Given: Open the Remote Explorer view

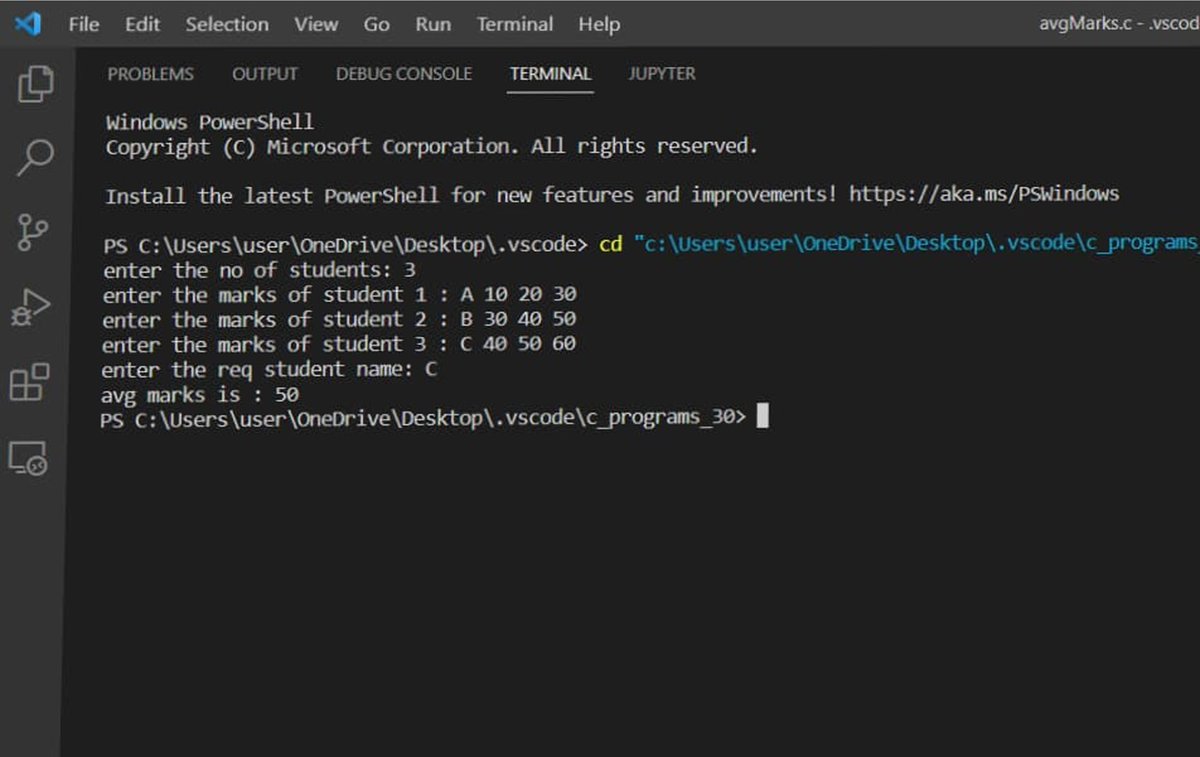Looking at the screenshot, I should (x=28, y=458).
